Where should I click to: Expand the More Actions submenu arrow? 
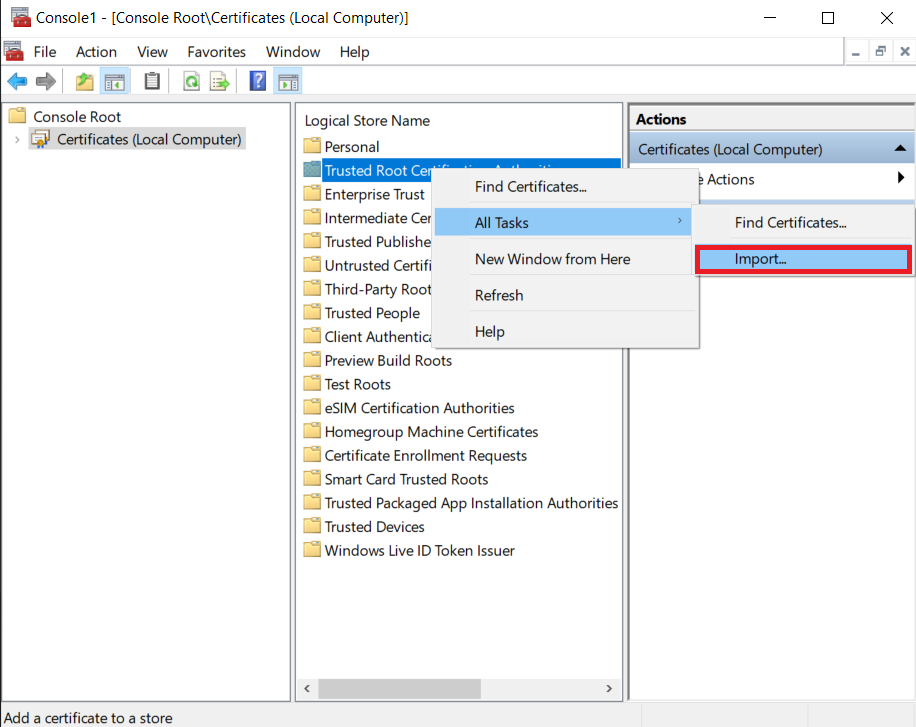click(901, 177)
